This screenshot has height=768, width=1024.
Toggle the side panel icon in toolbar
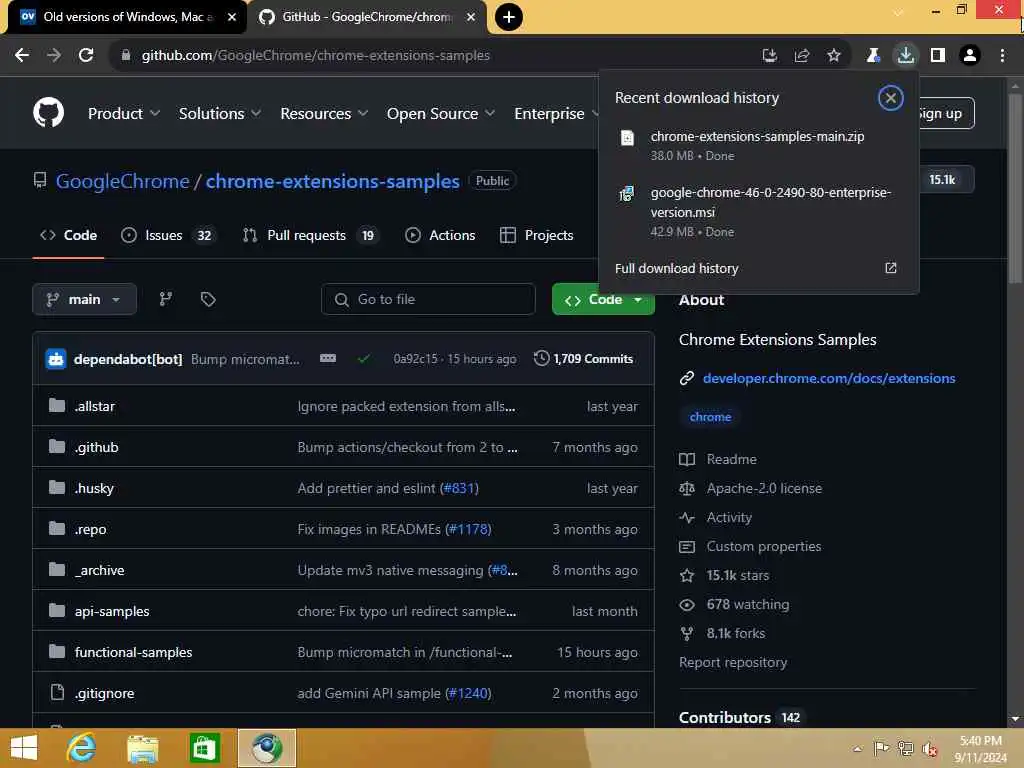click(x=938, y=56)
